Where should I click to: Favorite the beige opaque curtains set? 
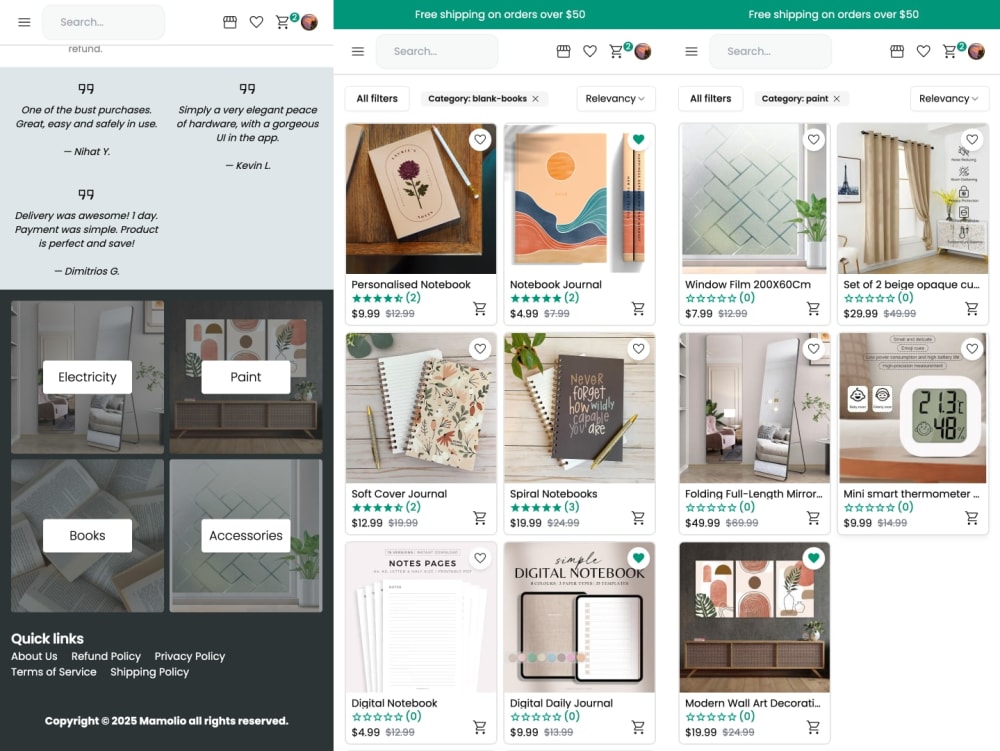[x=972, y=140]
